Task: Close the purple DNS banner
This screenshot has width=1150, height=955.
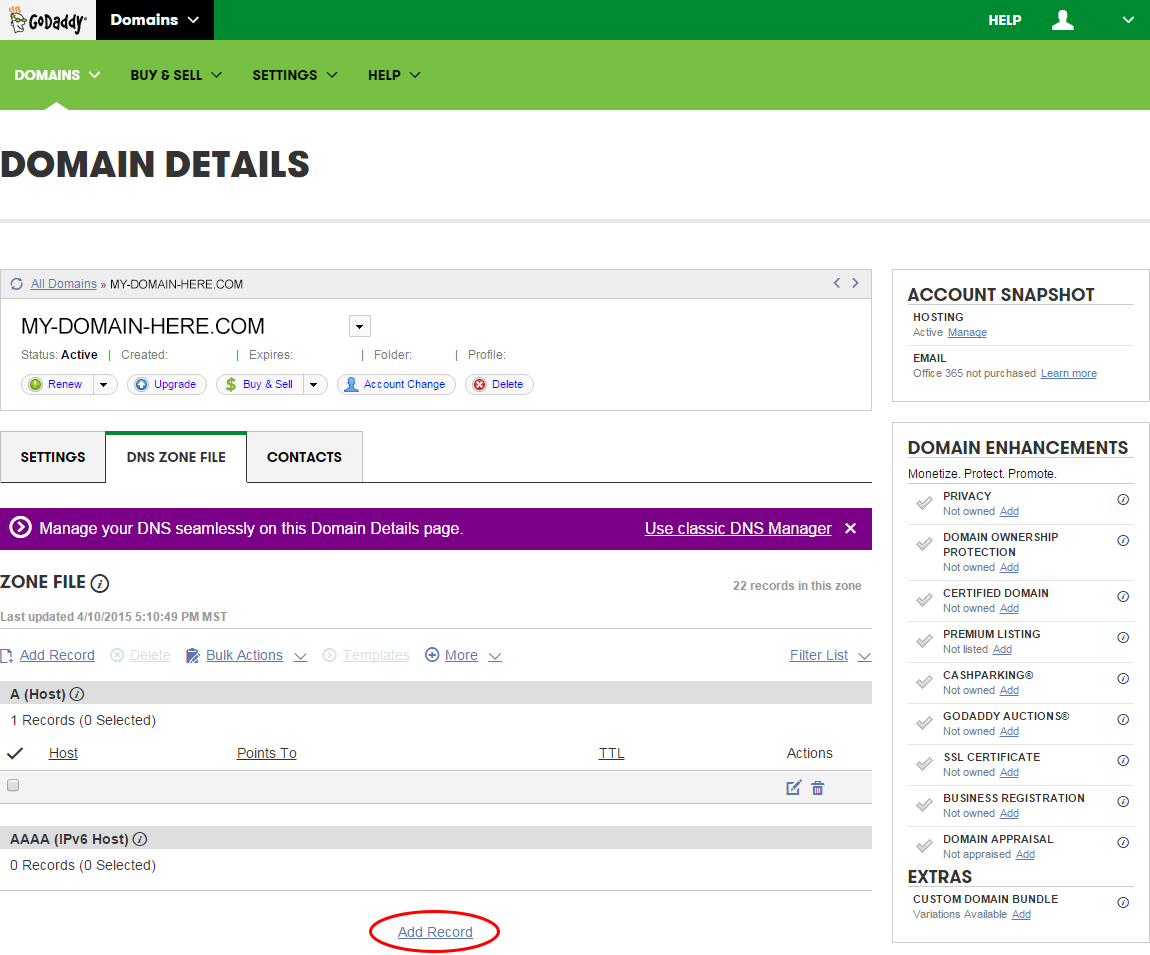Action: (x=851, y=528)
